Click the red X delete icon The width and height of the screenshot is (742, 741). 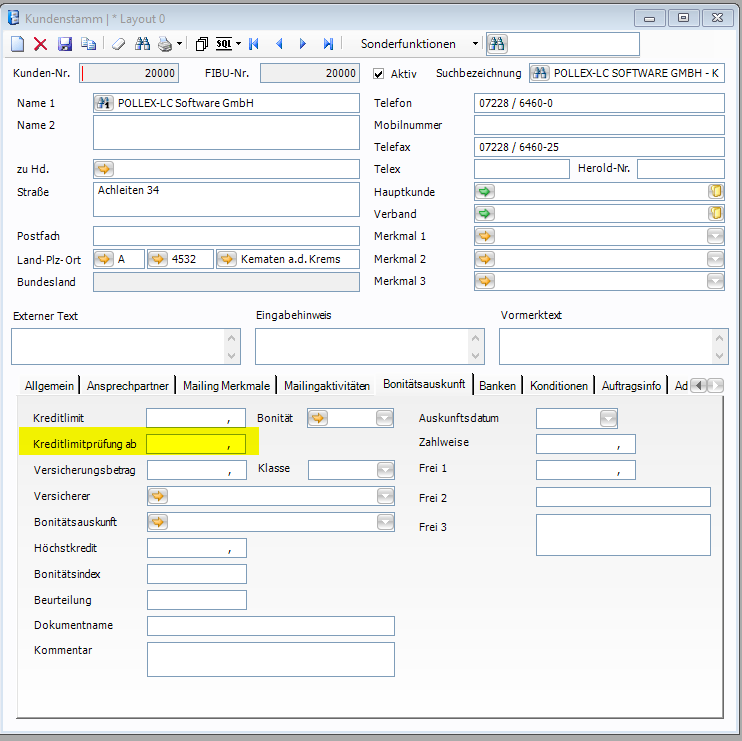pos(41,44)
